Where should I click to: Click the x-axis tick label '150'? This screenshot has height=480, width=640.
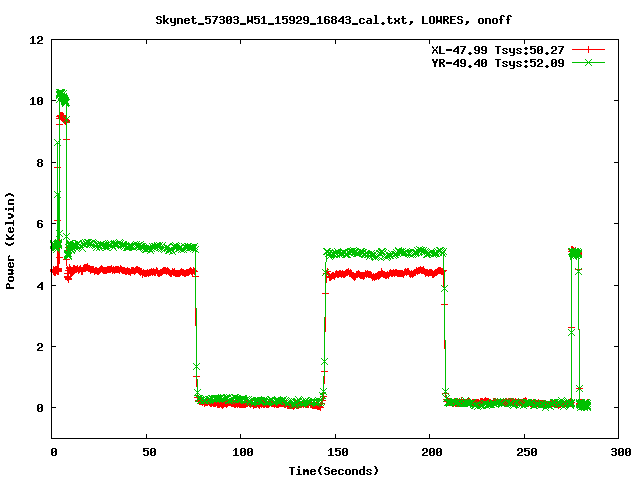click(x=338, y=452)
